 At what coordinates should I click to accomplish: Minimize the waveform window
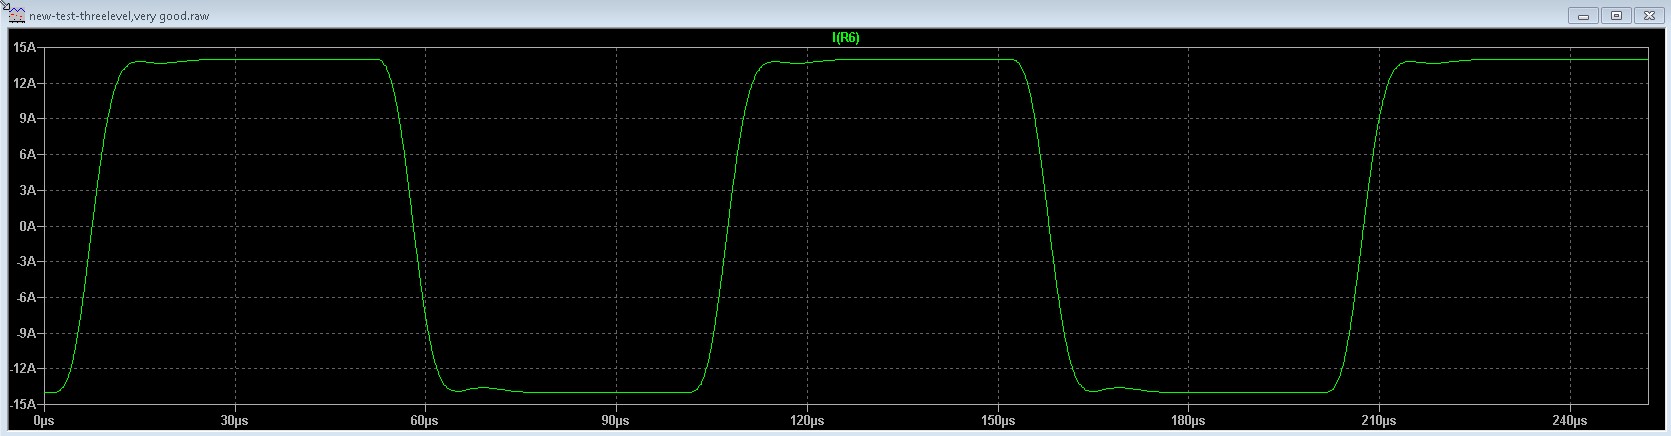1584,15
